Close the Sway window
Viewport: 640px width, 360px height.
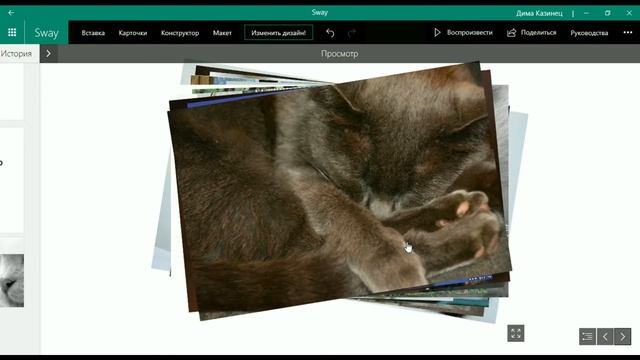click(x=629, y=13)
